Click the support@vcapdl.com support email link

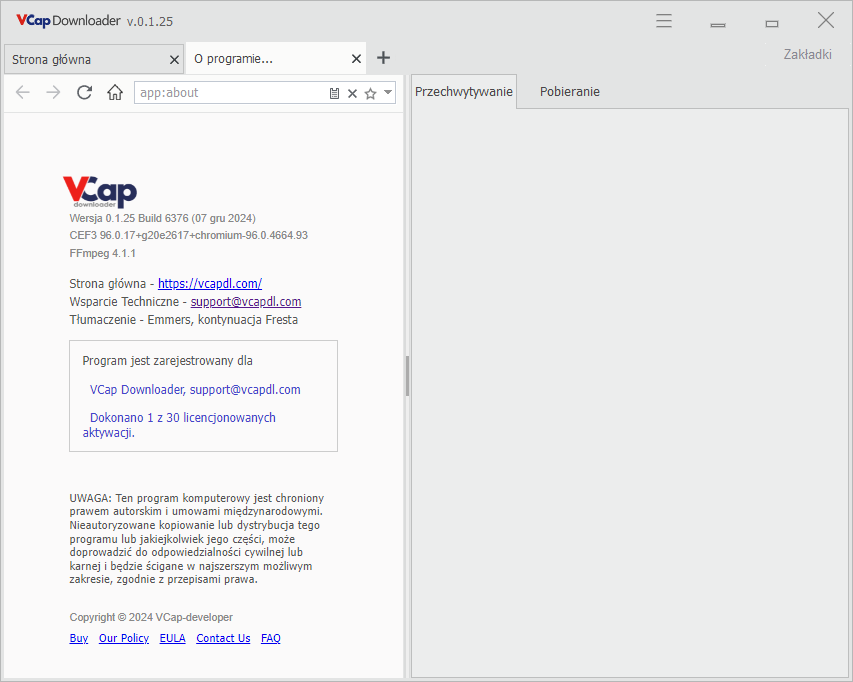[x=246, y=301]
